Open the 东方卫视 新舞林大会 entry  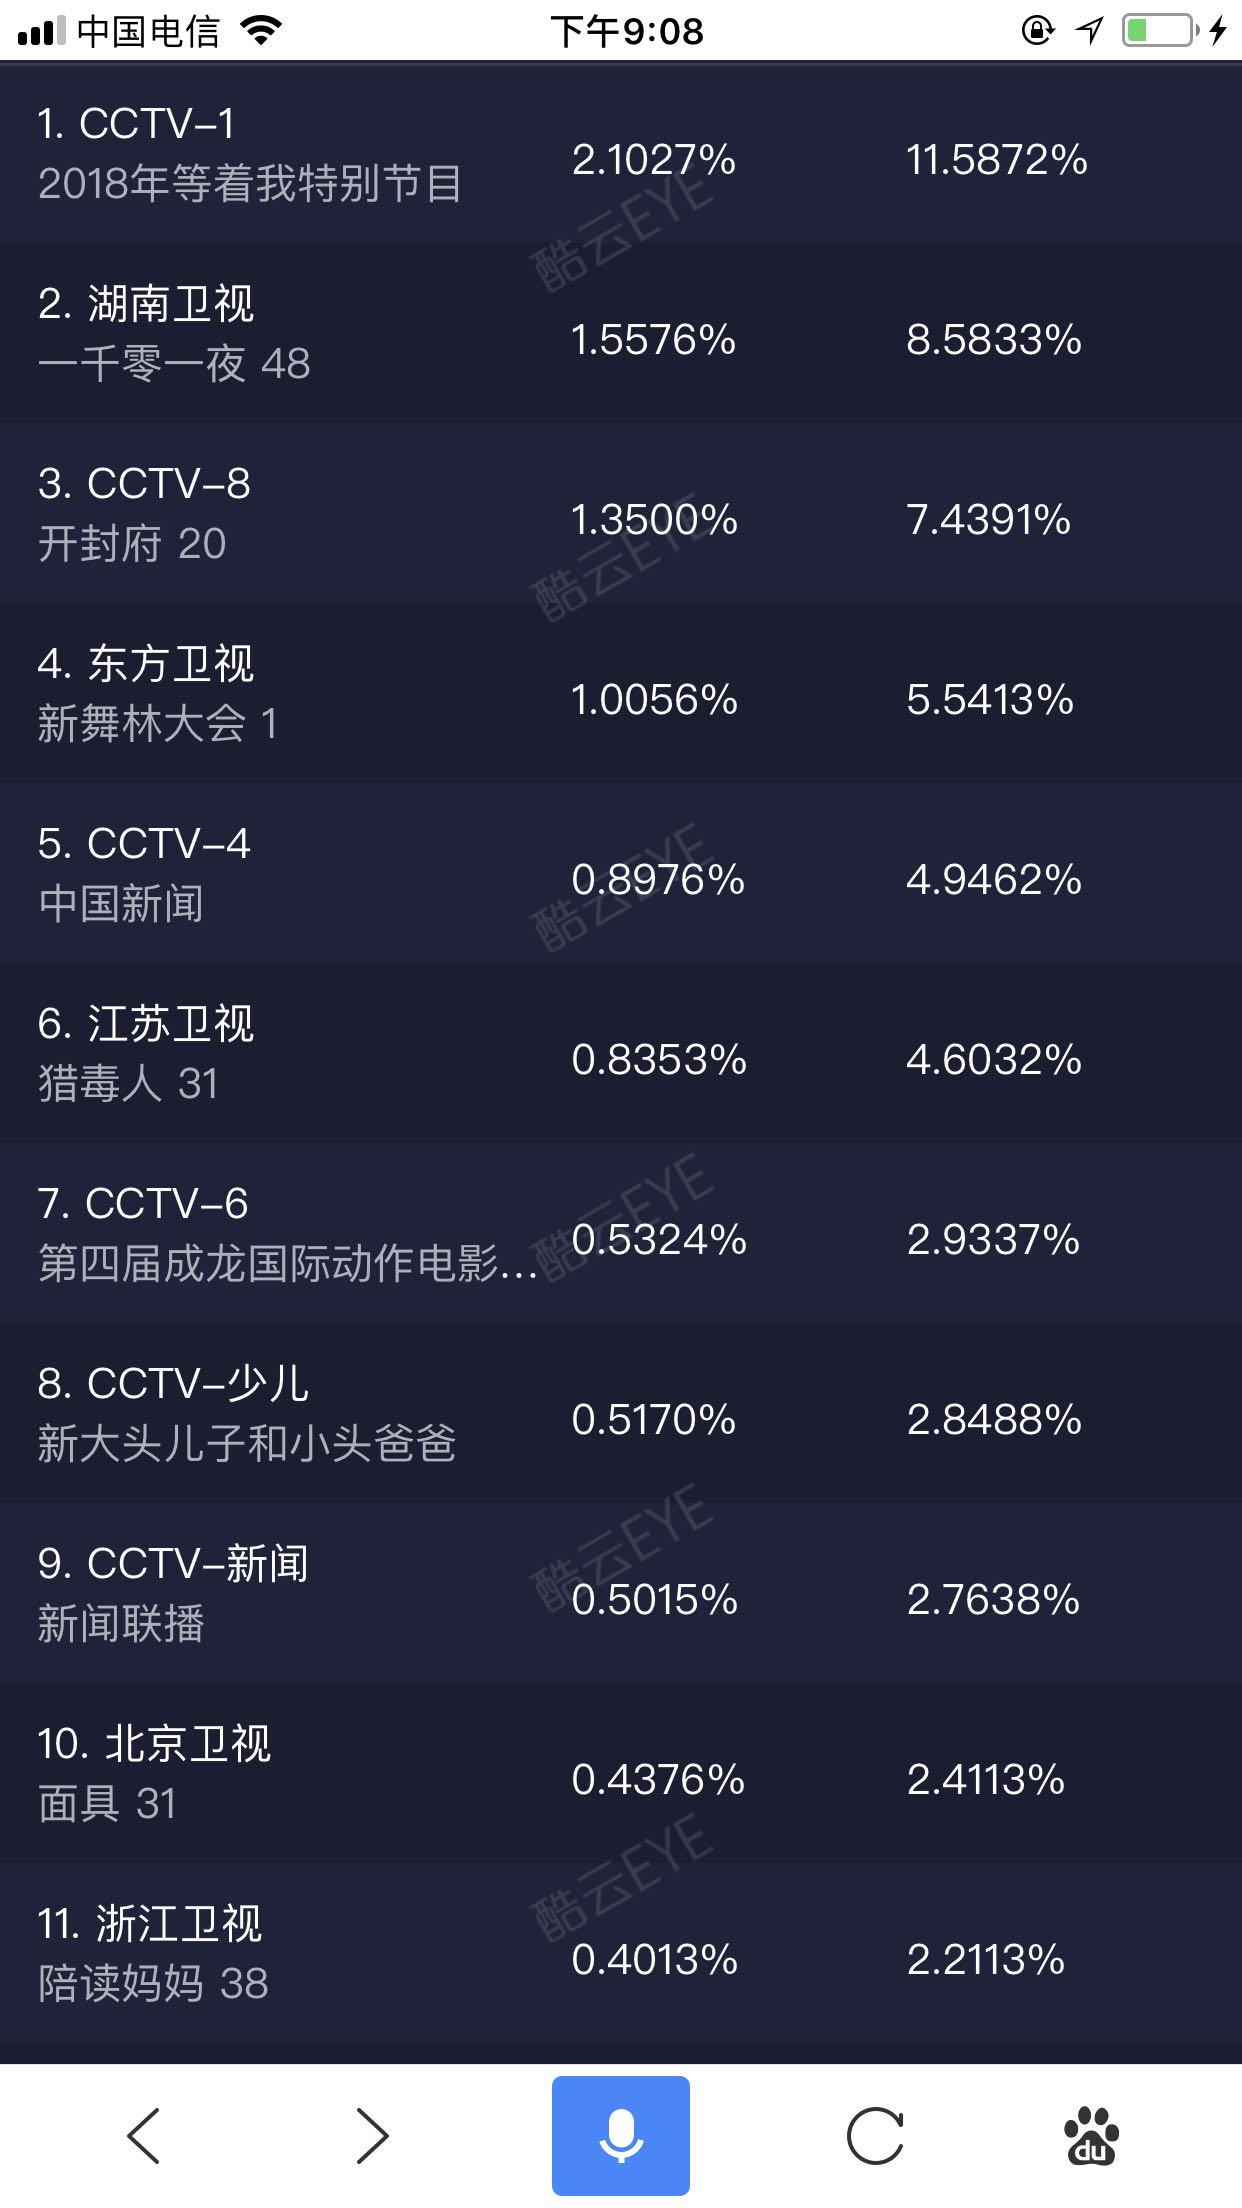pyautogui.click(x=621, y=692)
